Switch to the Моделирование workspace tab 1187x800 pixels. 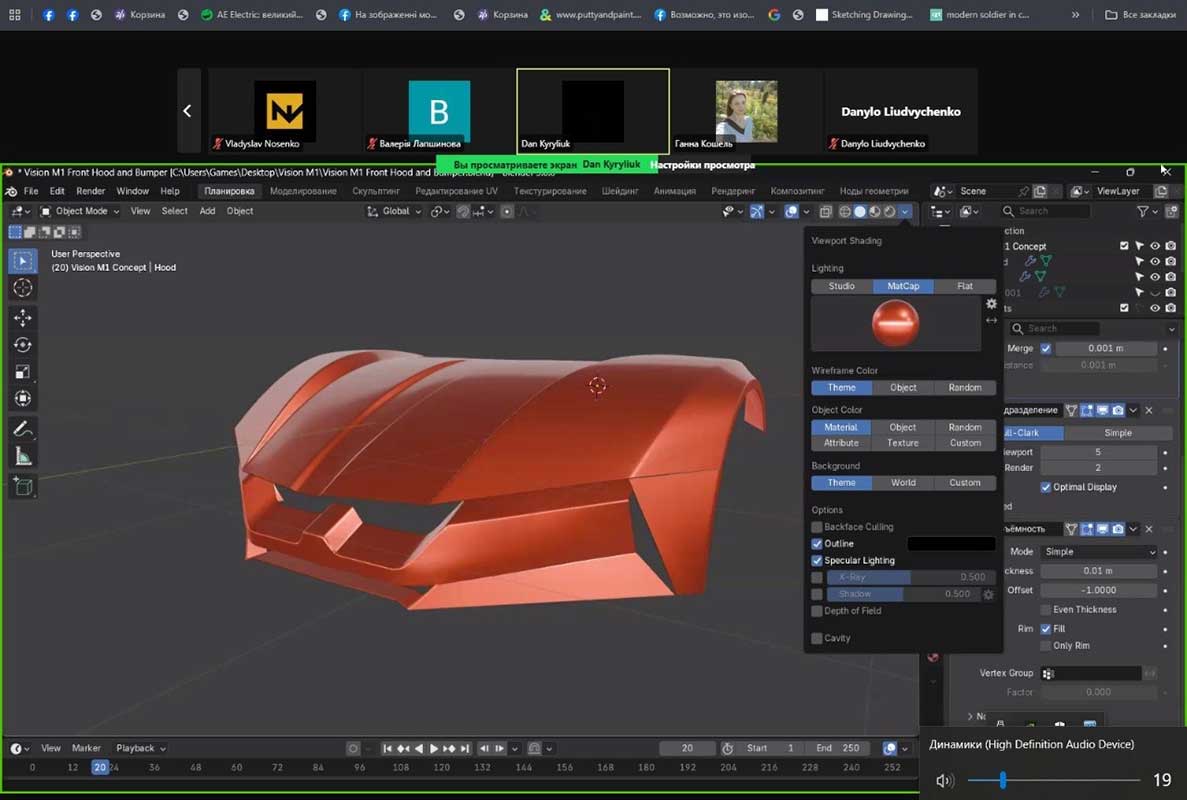[303, 191]
